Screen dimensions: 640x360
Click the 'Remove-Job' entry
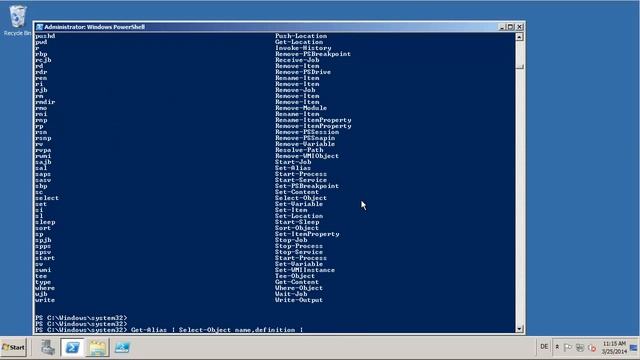coord(295,90)
